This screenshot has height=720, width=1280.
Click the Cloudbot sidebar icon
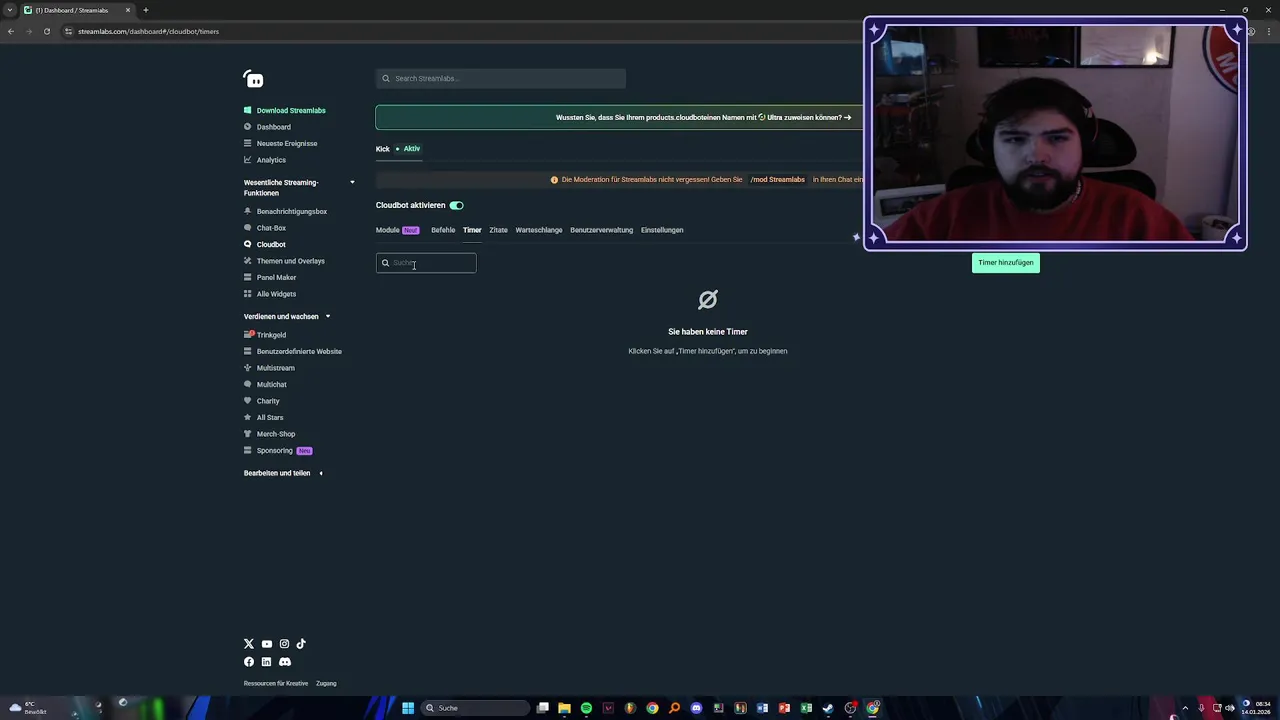(248, 244)
